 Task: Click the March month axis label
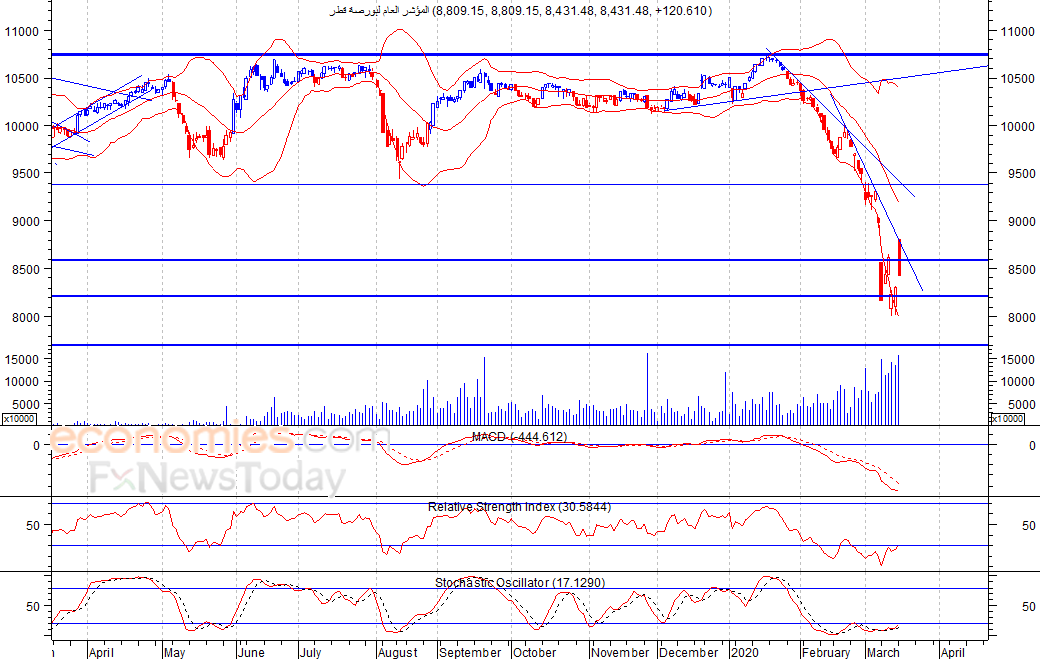point(883,652)
